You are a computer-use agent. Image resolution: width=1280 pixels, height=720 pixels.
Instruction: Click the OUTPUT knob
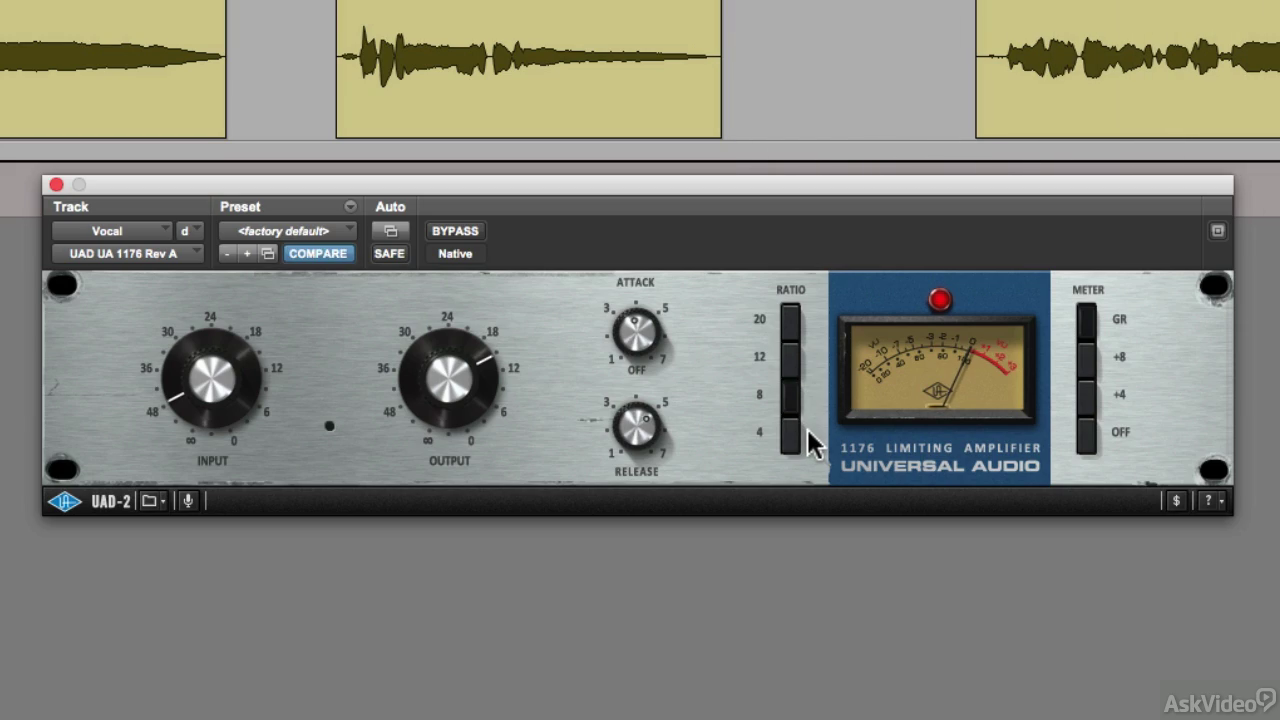pyautogui.click(x=449, y=380)
